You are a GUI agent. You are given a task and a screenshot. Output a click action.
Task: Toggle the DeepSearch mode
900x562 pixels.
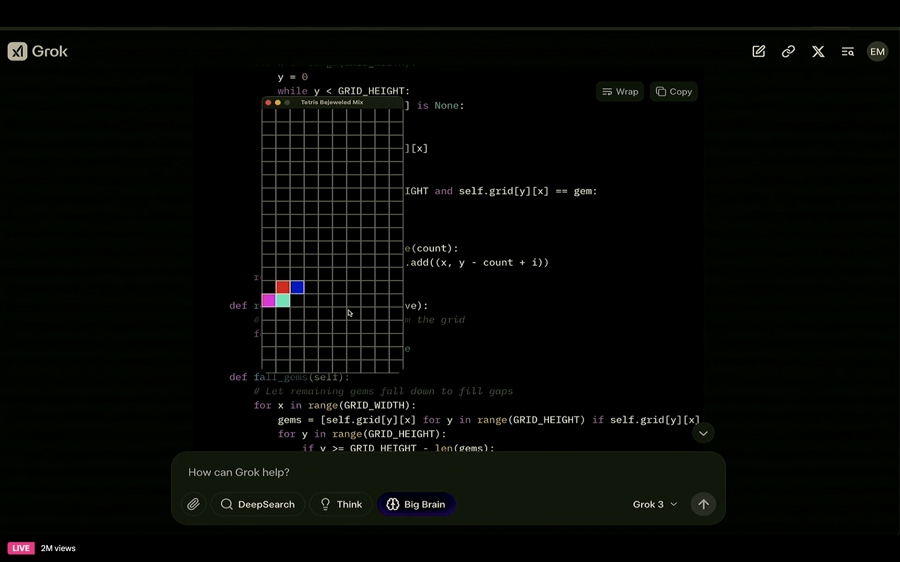[x=258, y=504]
